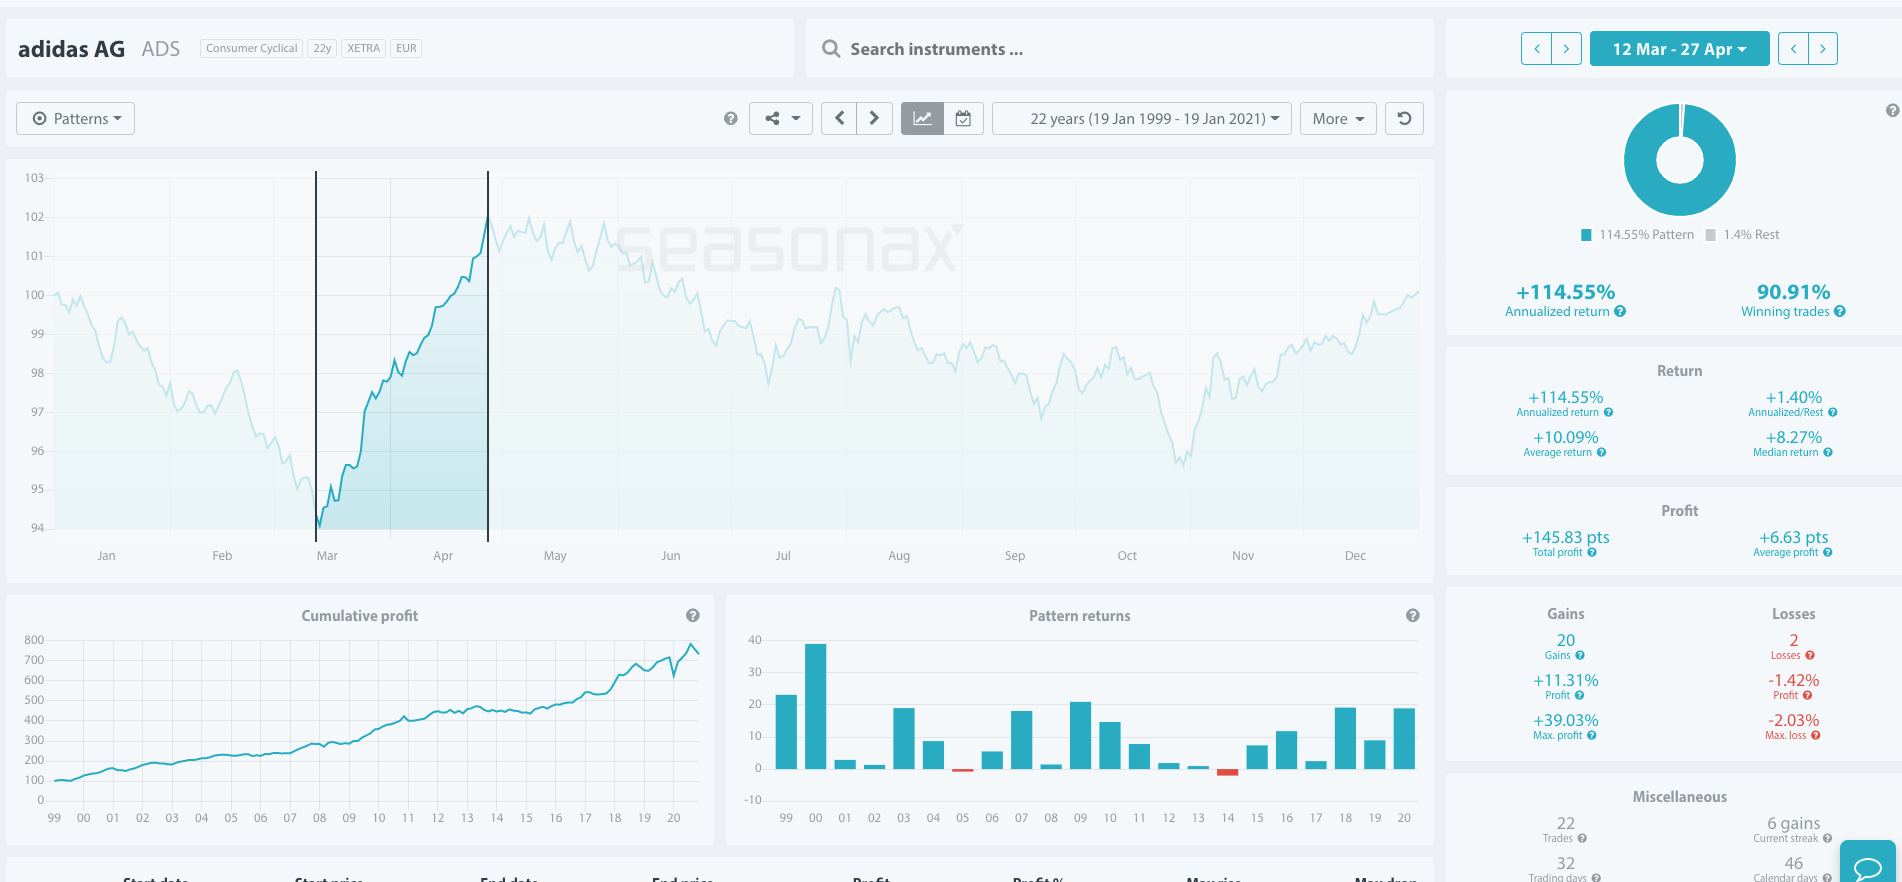The height and width of the screenshot is (882, 1902).
Task: Open help for Current streak
Action: point(1827,838)
